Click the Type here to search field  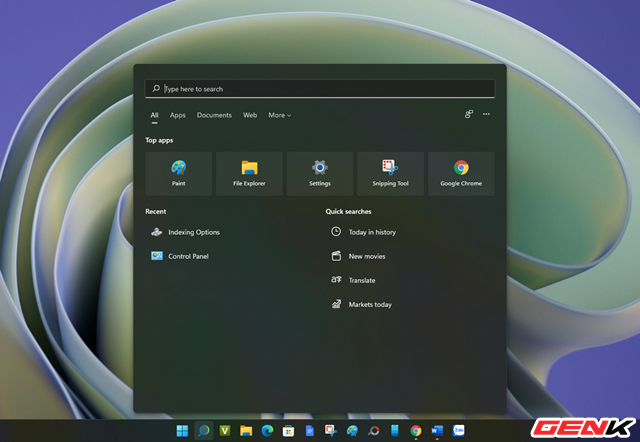click(x=320, y=89)
